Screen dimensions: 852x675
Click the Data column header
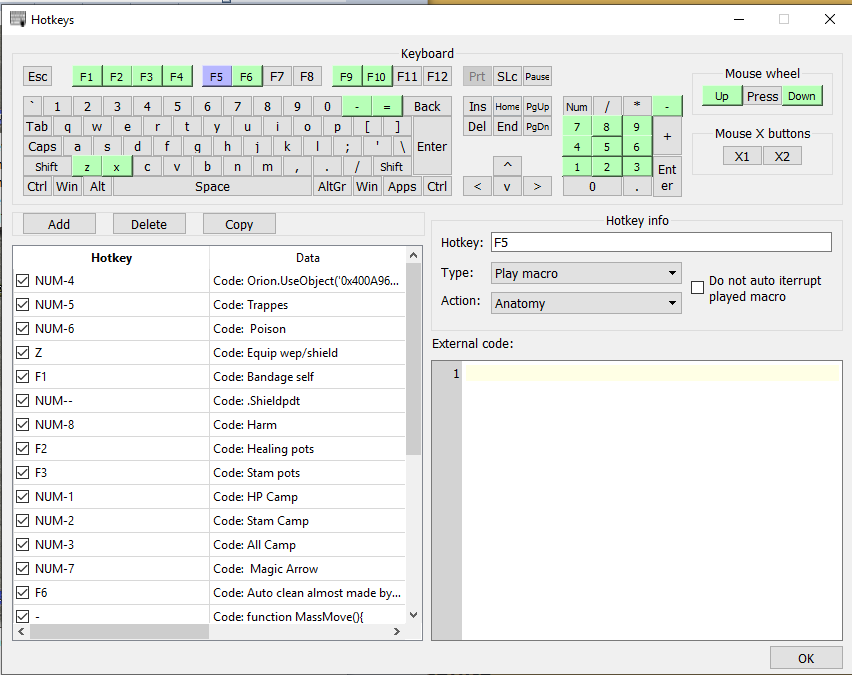pos(308,258)
